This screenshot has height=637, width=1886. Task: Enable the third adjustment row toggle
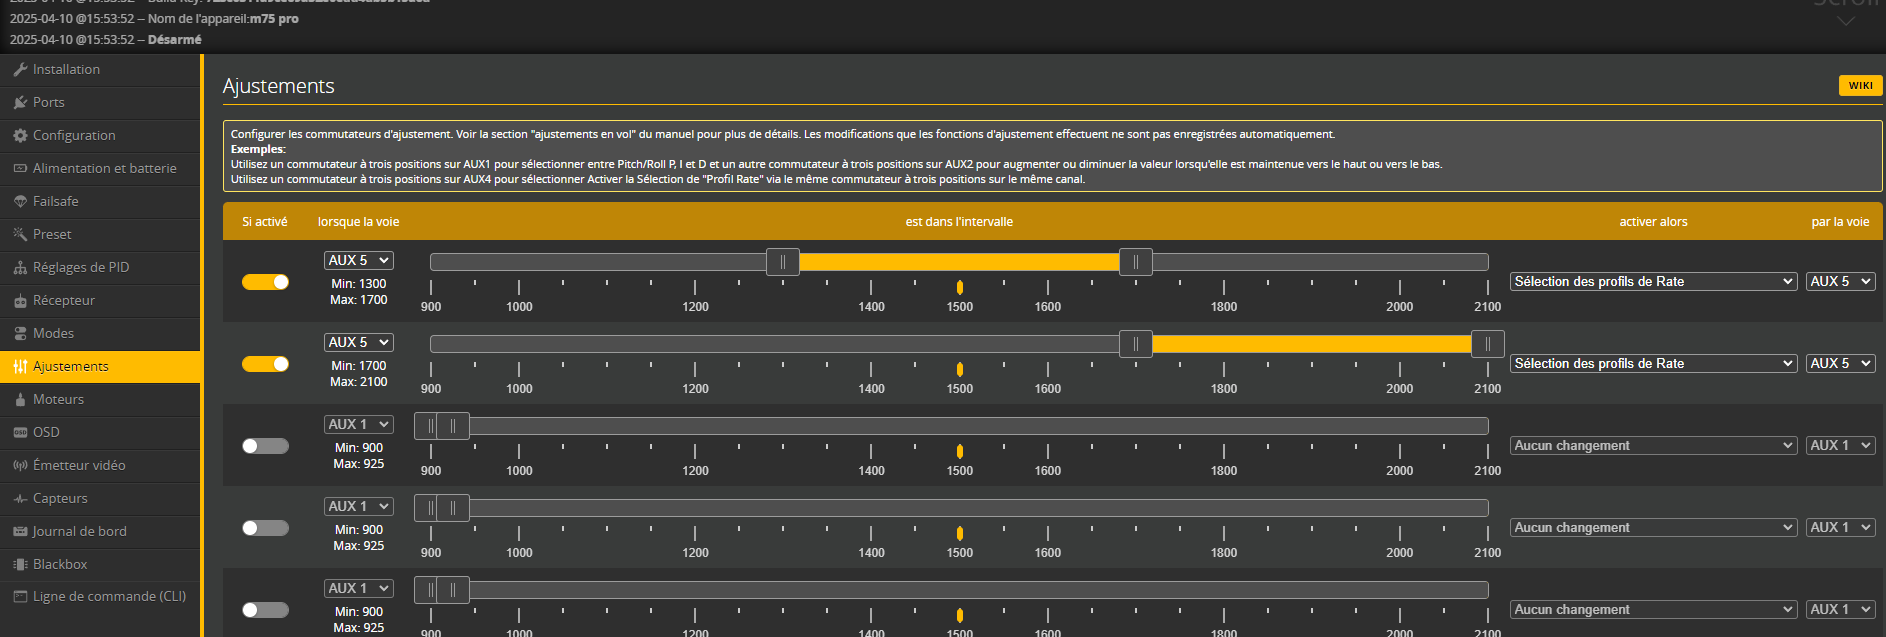click(x=265, y=446)
